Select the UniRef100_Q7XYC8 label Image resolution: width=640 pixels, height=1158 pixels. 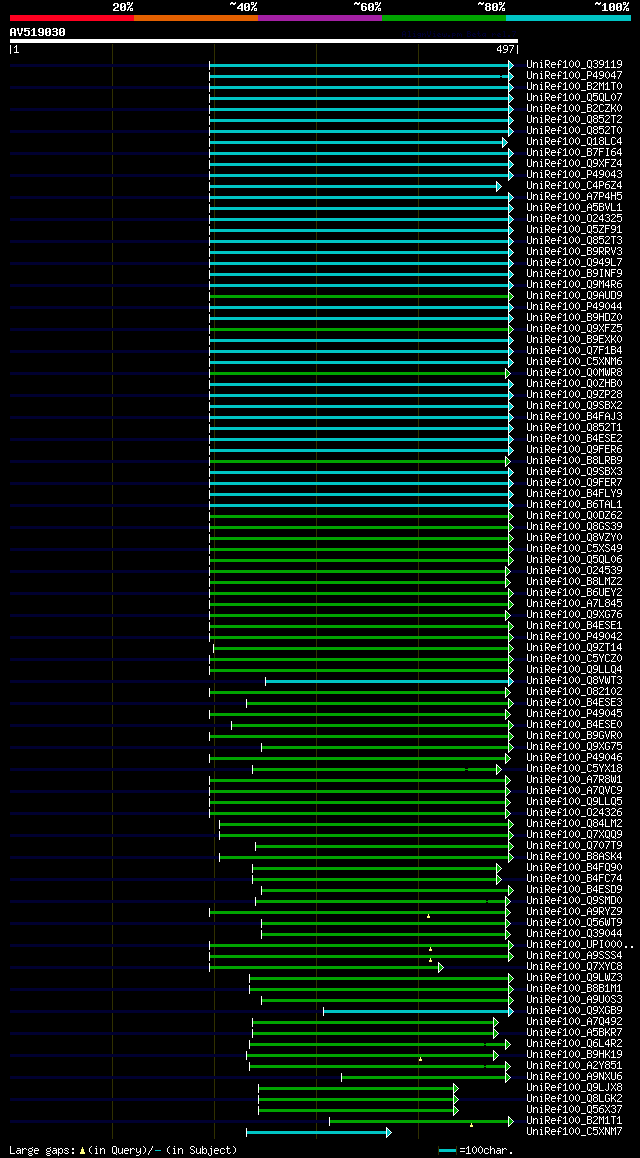[574, 967]
